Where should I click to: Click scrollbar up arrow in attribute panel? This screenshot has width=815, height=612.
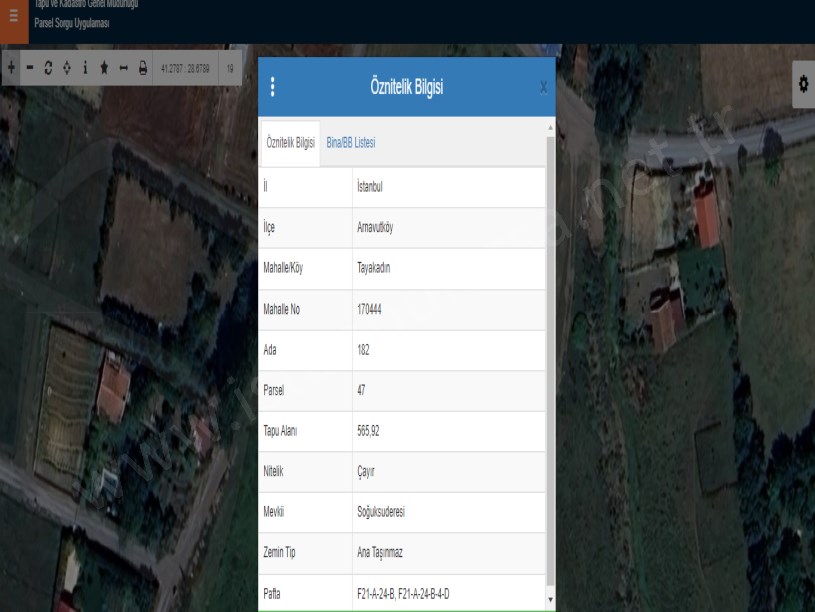click(x=550, y=128)
